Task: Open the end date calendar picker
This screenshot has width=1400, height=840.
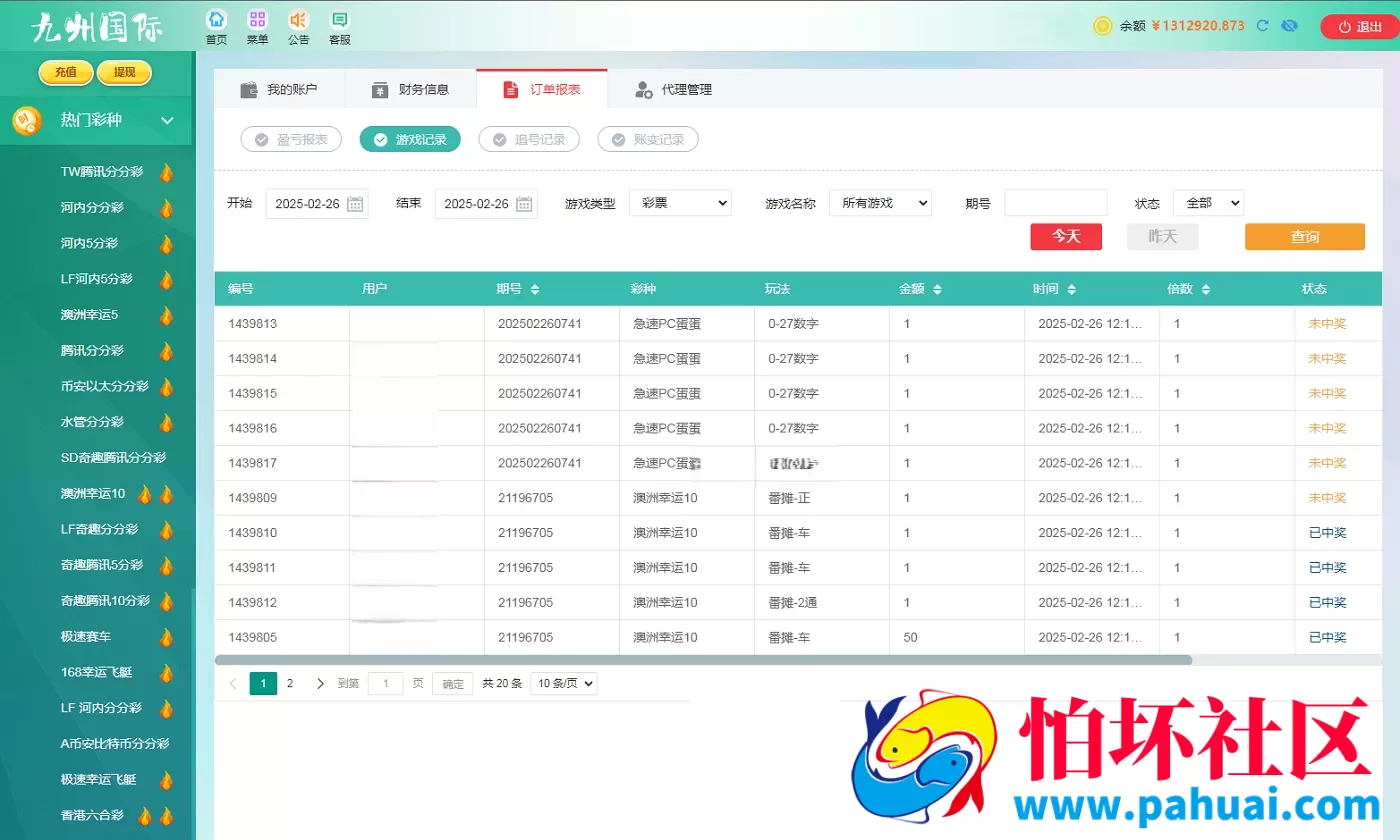Action: point(525,204)
